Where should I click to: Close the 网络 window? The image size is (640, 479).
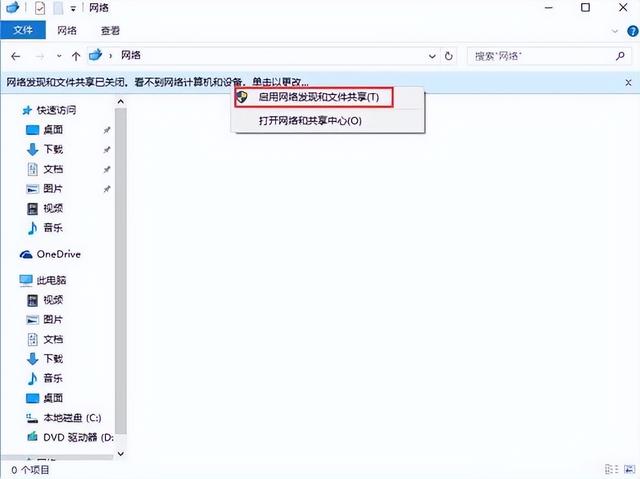coord(623,8)
